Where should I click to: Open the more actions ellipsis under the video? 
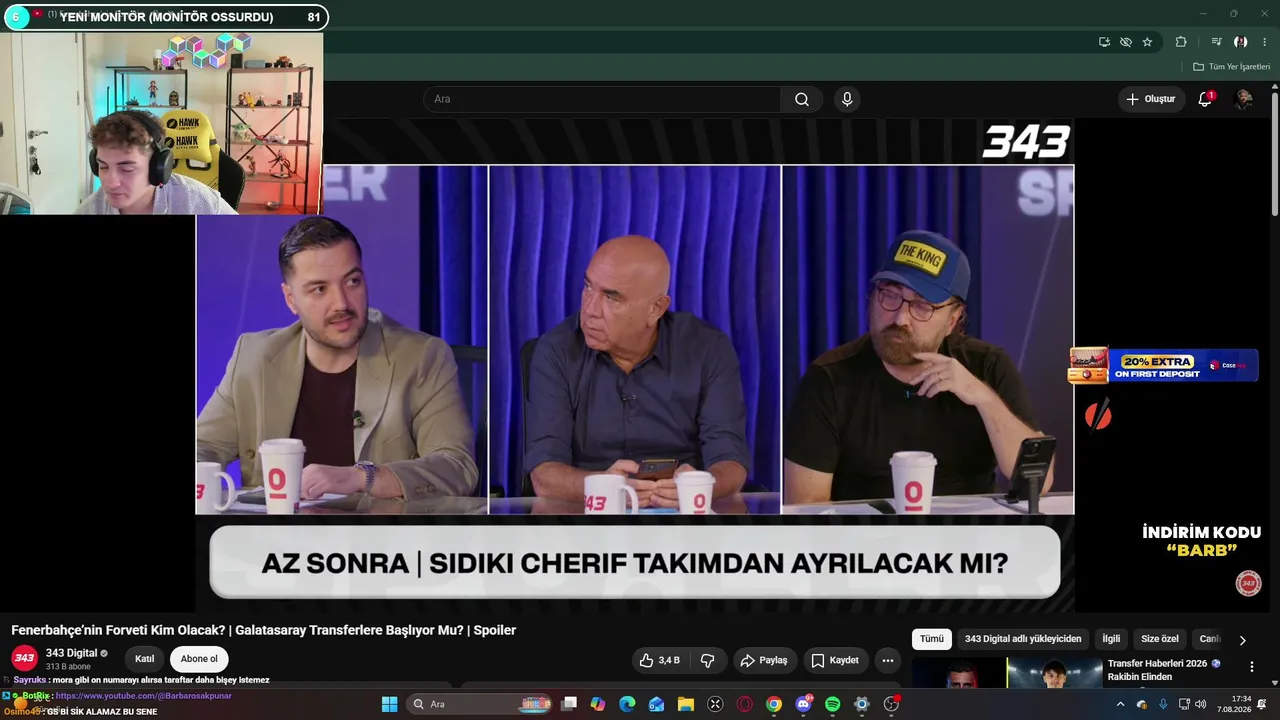click(x=887, y=660)
